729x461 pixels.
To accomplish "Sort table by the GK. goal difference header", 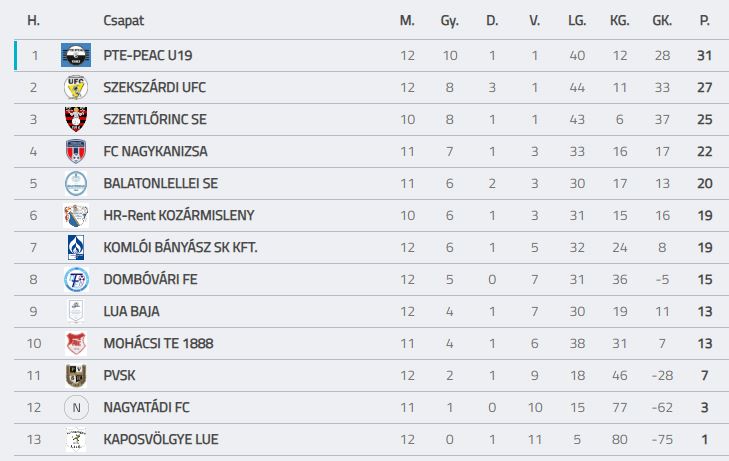I will 662,20.
